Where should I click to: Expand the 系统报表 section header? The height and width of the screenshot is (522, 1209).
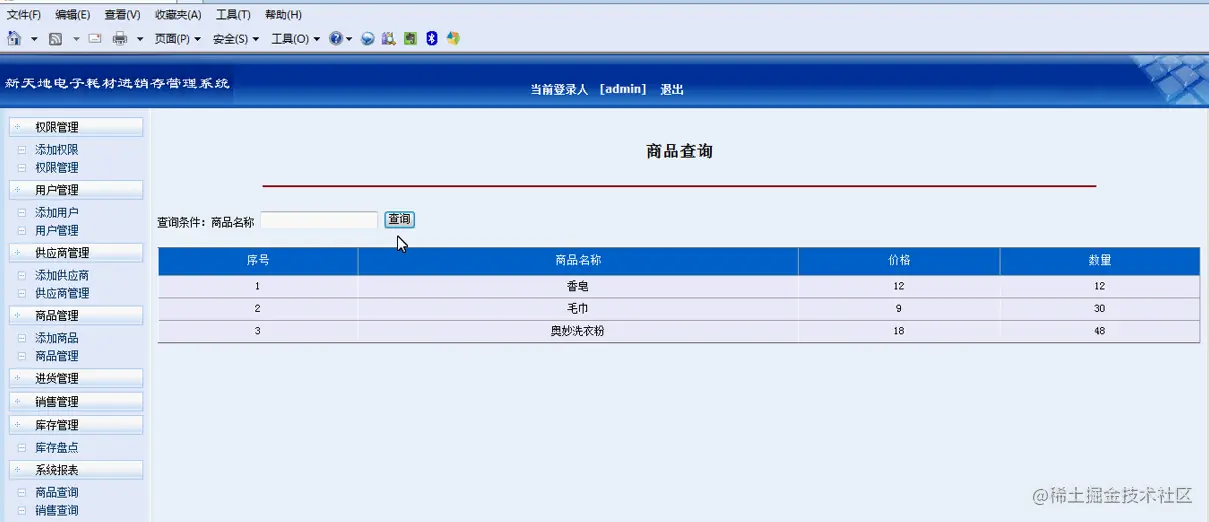pyautogui.click(x=76, y=470)
